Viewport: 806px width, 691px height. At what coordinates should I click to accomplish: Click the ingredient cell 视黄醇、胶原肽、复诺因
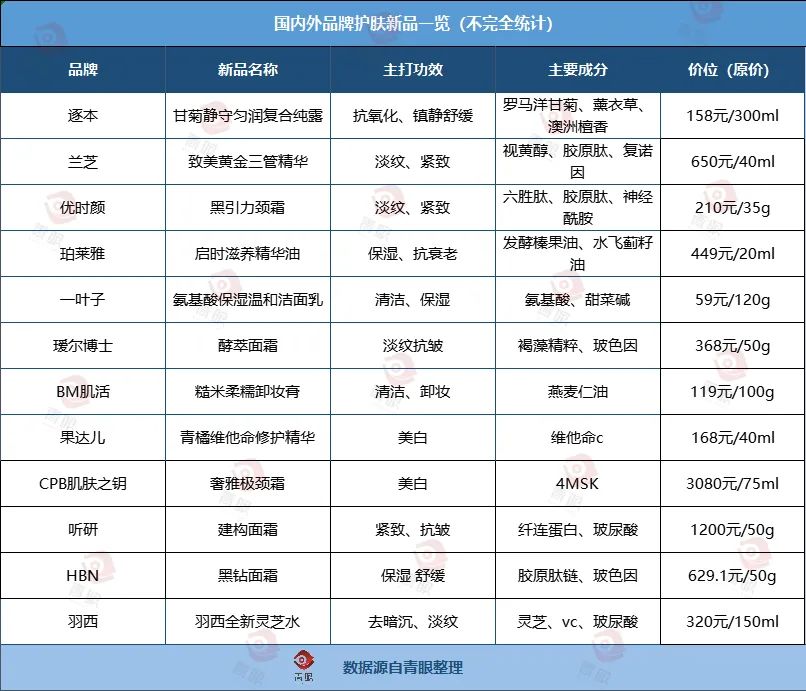point(578,161)
